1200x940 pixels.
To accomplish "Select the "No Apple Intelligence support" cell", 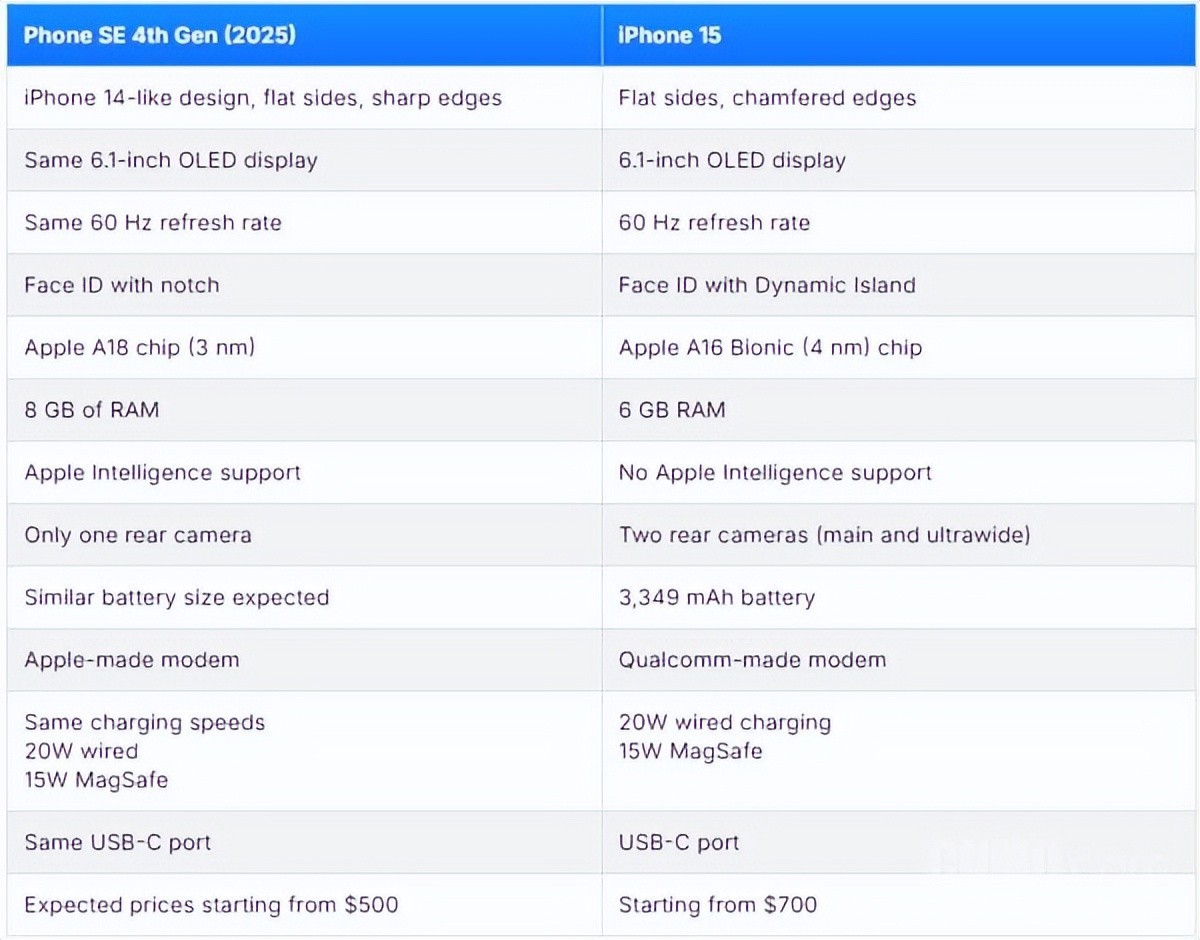I will pos(775,472).
